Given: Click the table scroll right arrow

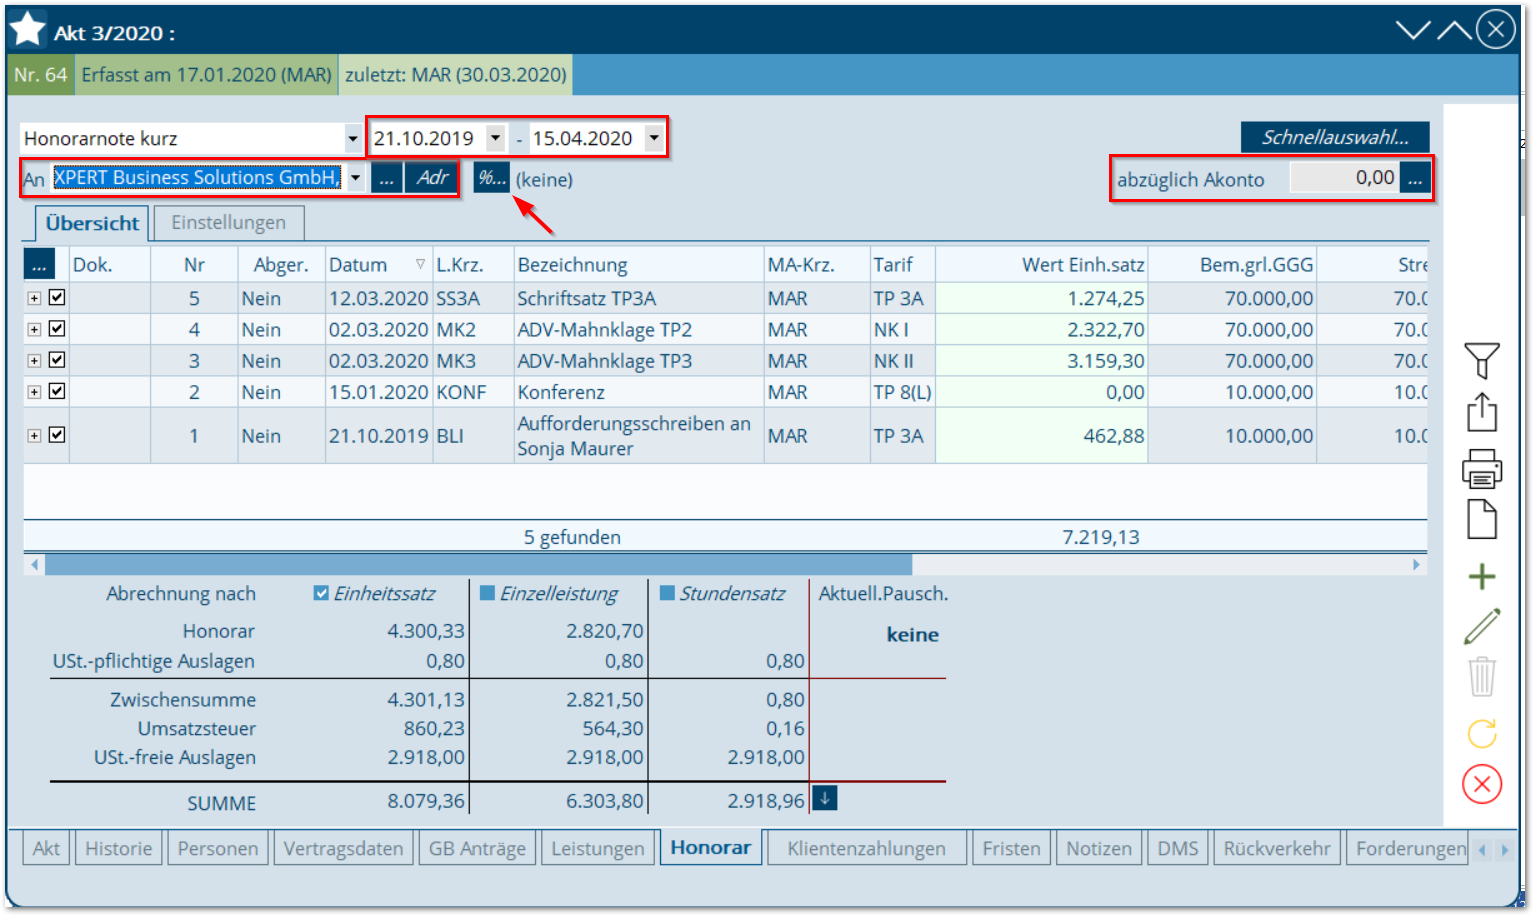Looking at the screenshot, I should coord(1416,565).
